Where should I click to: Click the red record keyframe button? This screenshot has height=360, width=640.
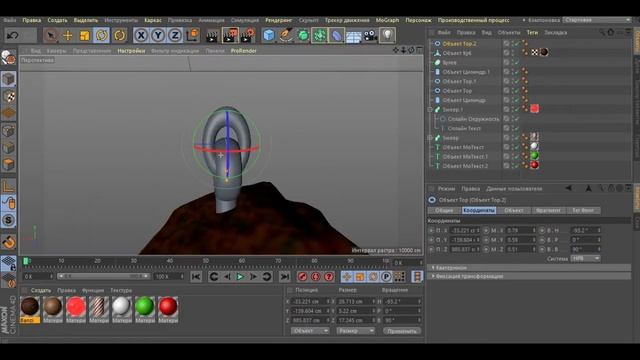coord(302,277)
